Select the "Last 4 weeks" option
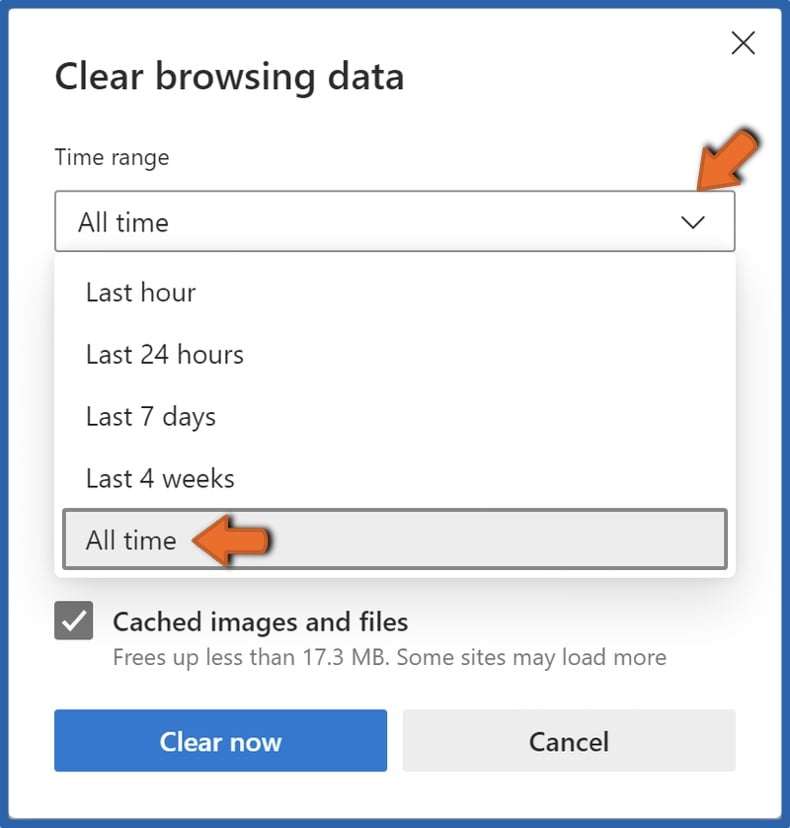 [x=159, y=478]
